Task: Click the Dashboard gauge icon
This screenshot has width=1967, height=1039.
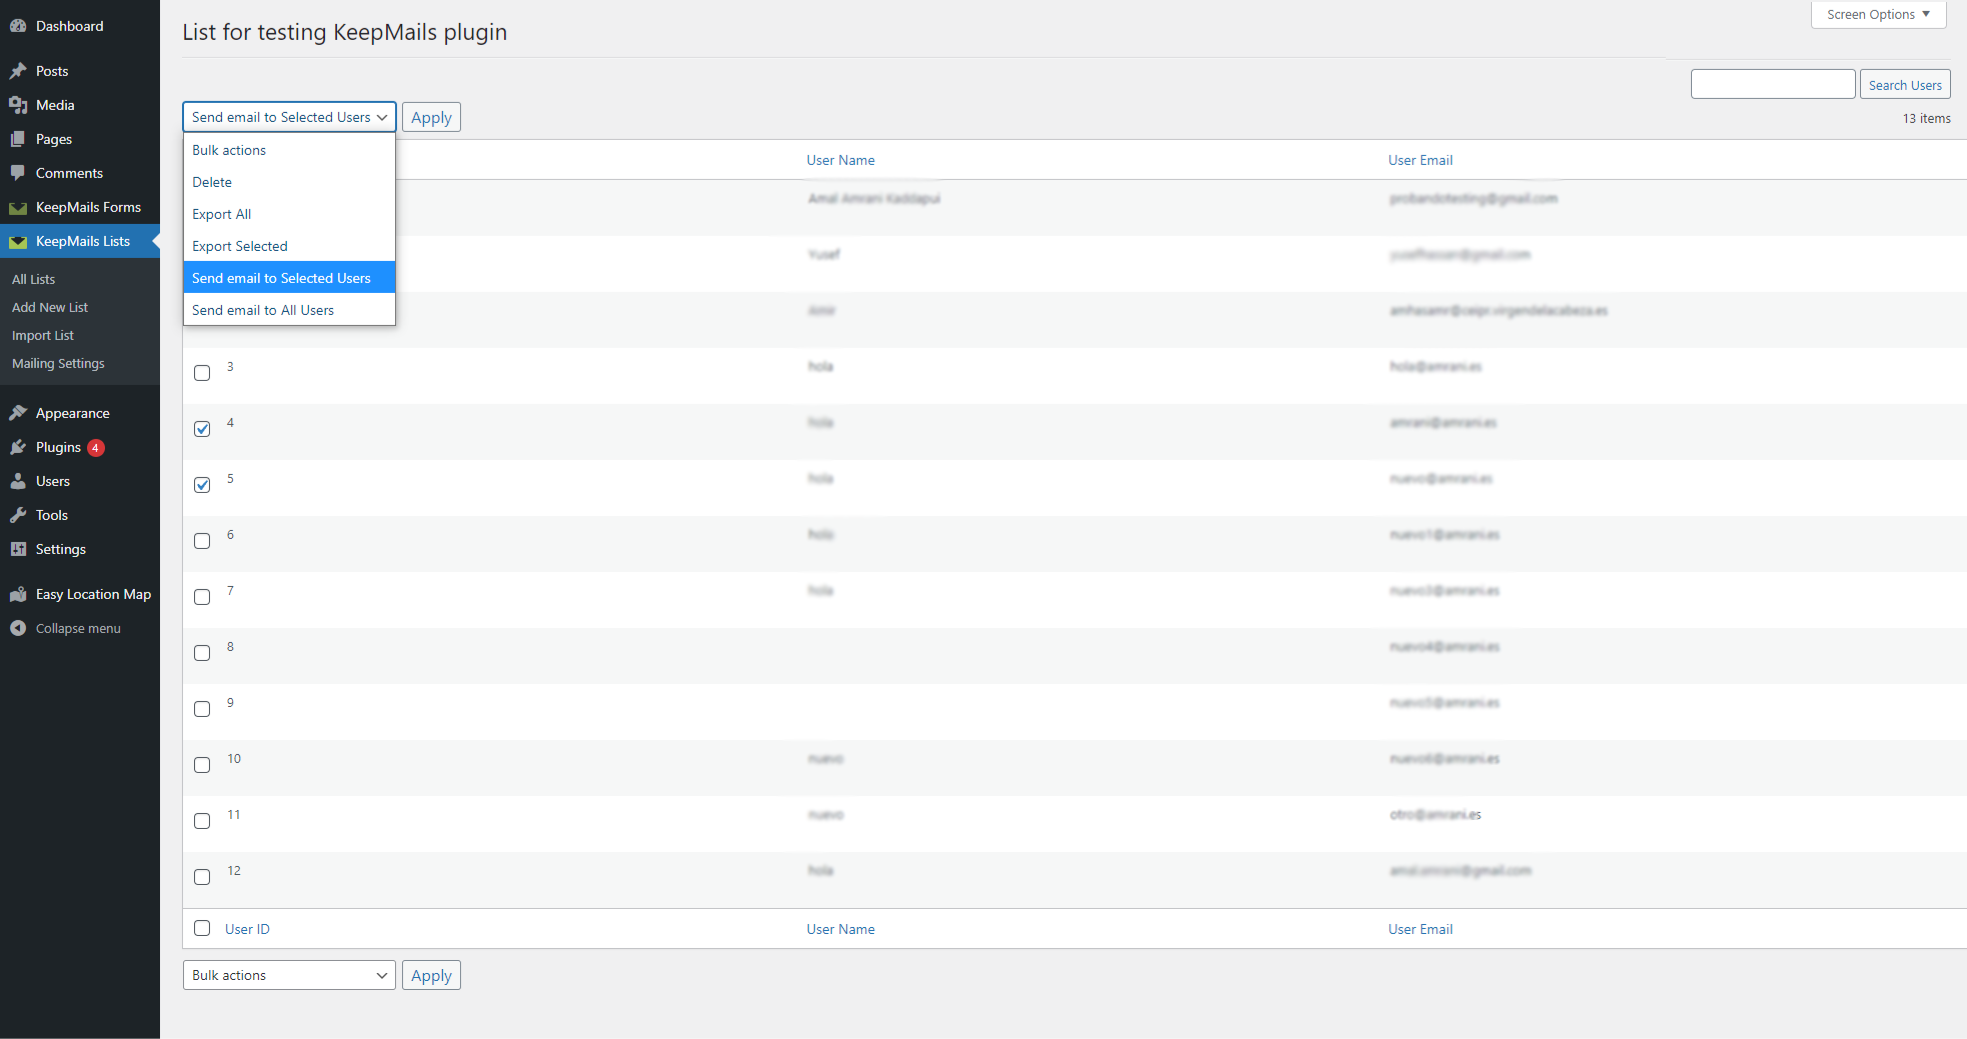Action: point(18,26)
